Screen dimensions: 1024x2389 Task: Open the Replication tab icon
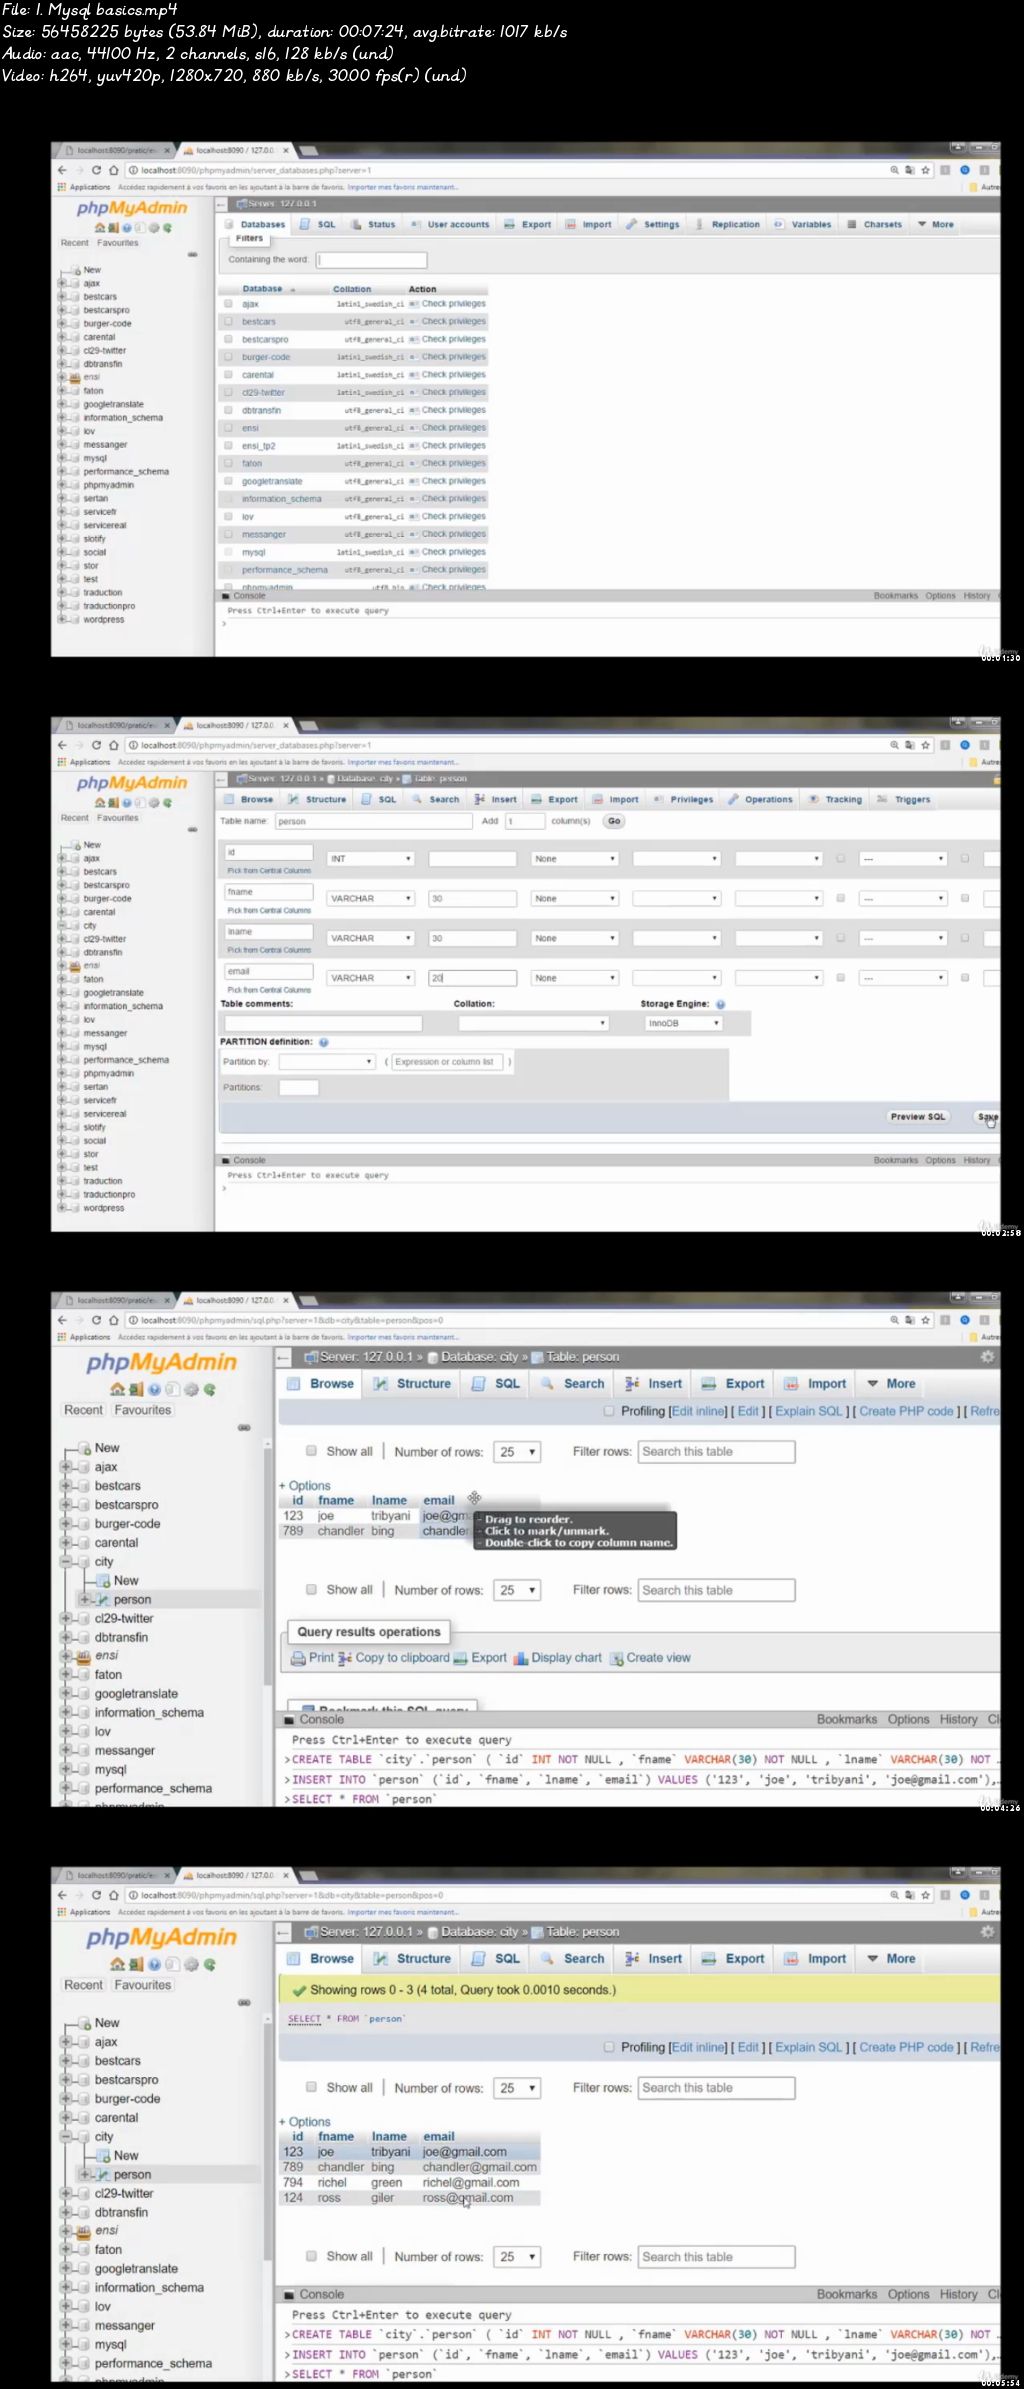699,224
